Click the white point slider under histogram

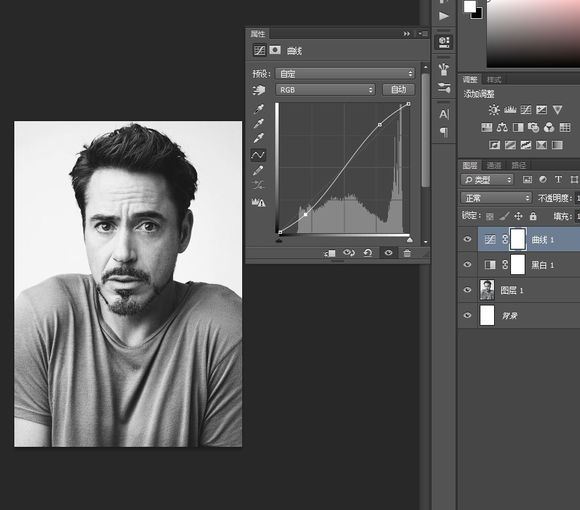coord(409,240)
